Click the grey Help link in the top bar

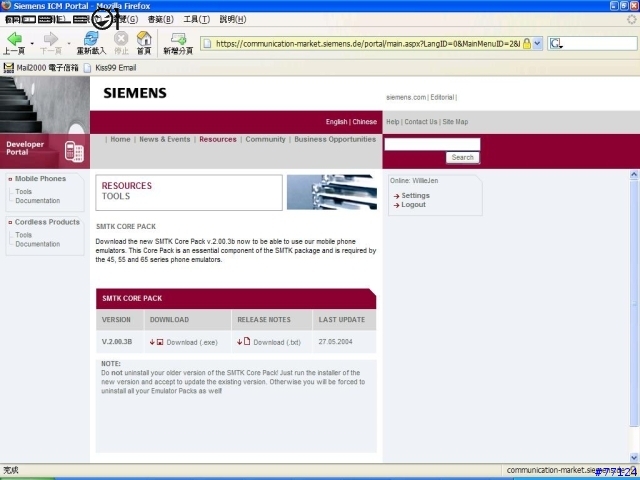point(393,122)
